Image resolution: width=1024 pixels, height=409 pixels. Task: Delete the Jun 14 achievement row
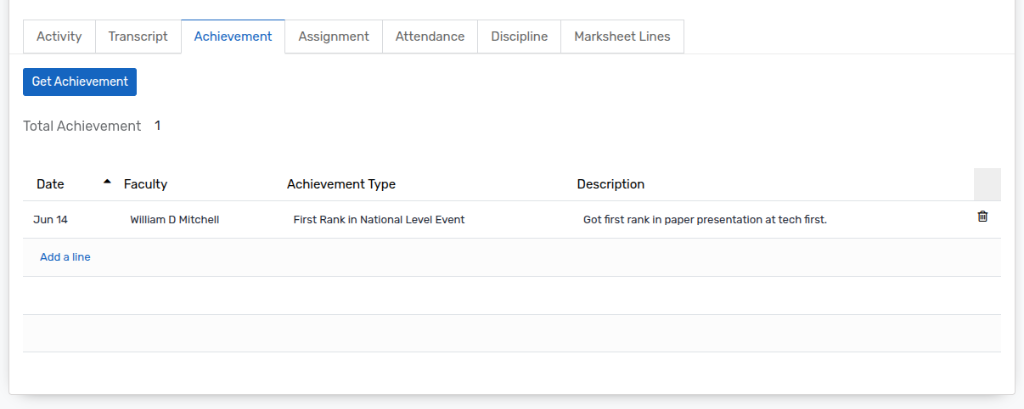click(982, 216)
